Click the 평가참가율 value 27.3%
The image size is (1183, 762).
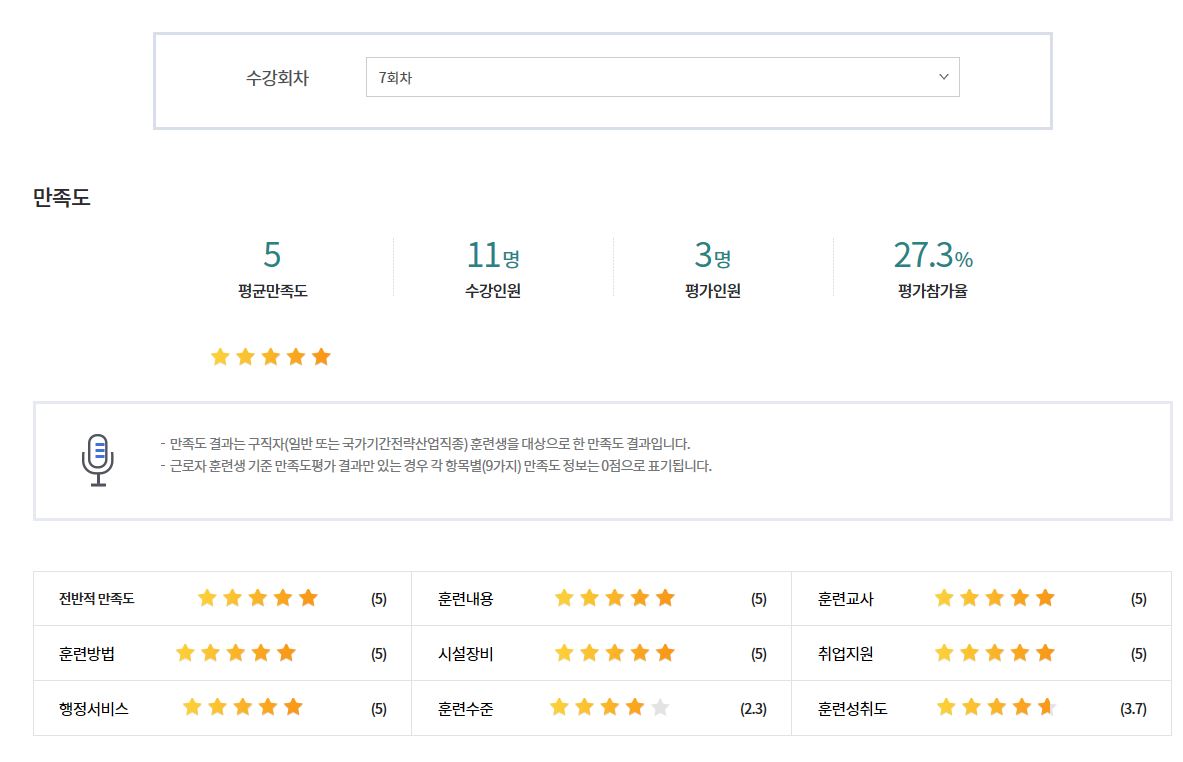click(932, 256)
